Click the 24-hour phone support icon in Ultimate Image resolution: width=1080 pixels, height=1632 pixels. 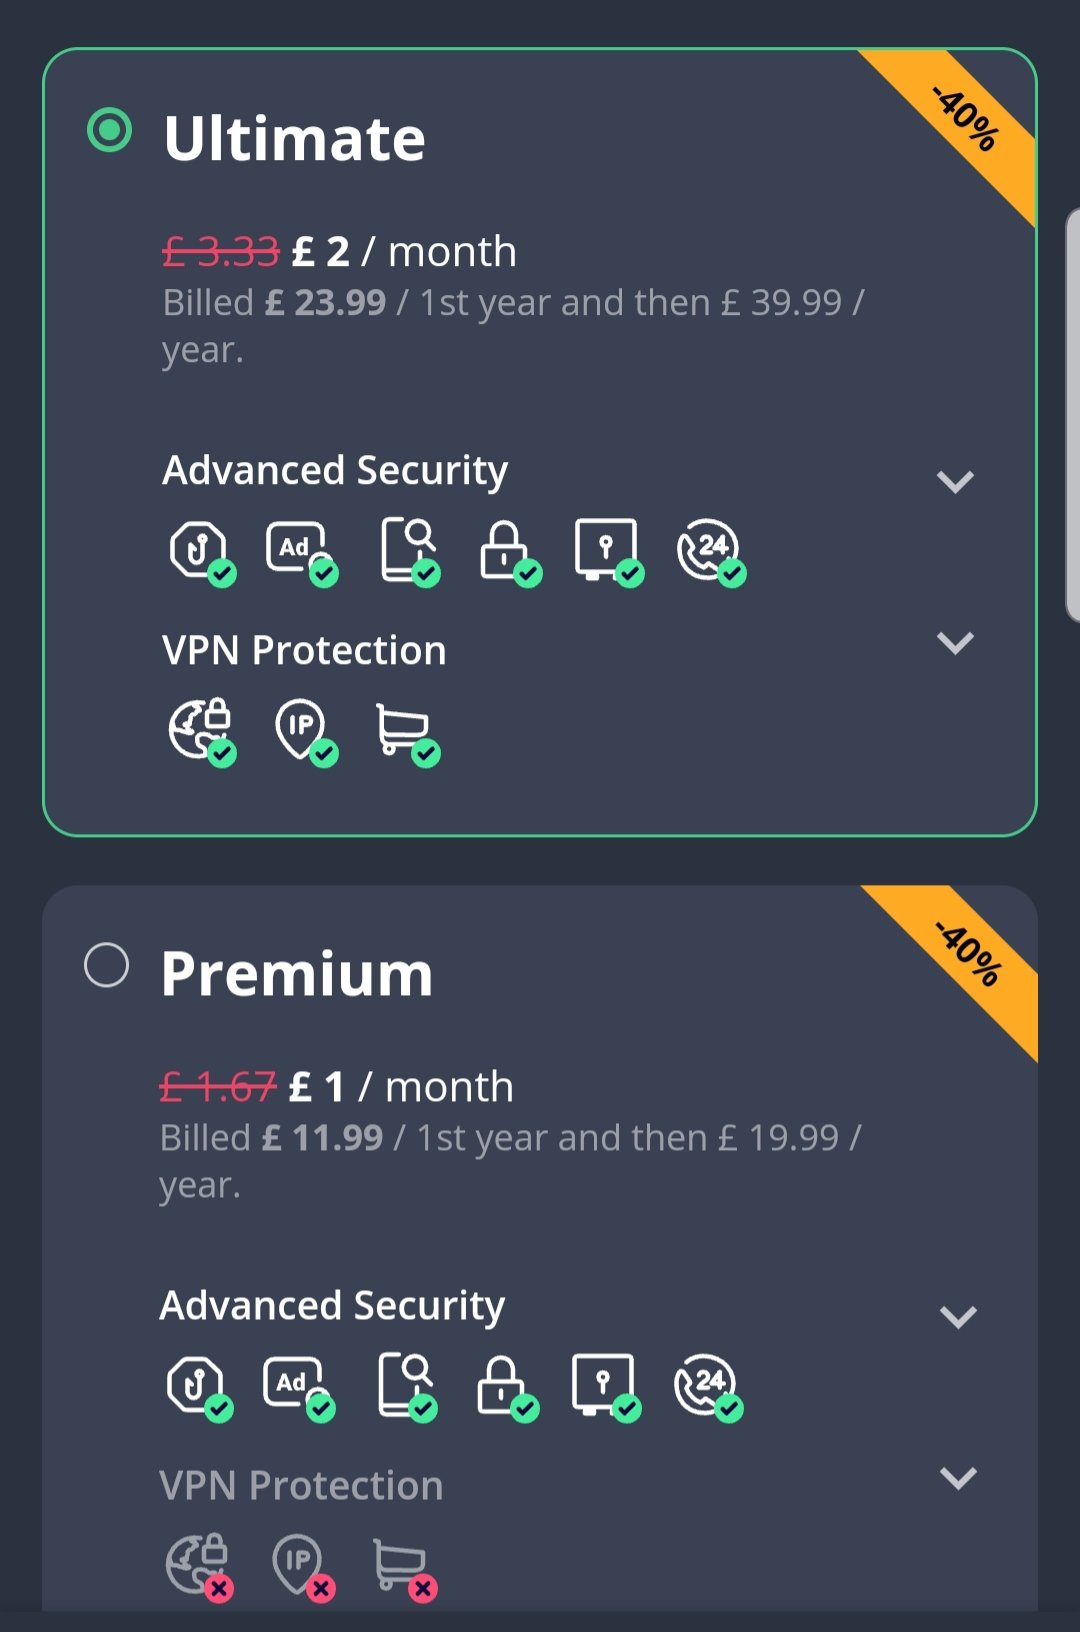711,552
